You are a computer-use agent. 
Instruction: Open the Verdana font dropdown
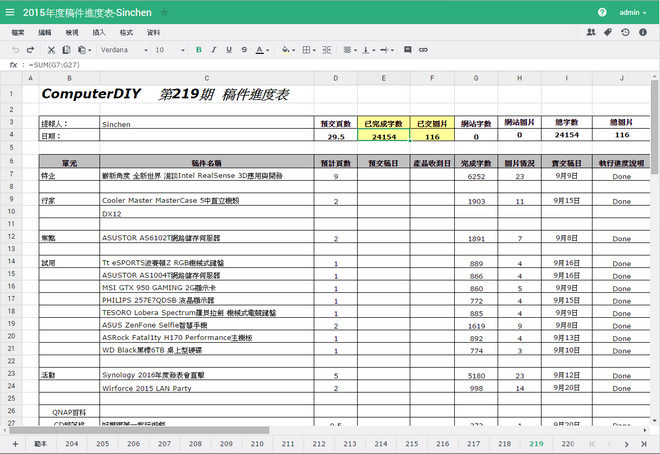click(124, 50)
